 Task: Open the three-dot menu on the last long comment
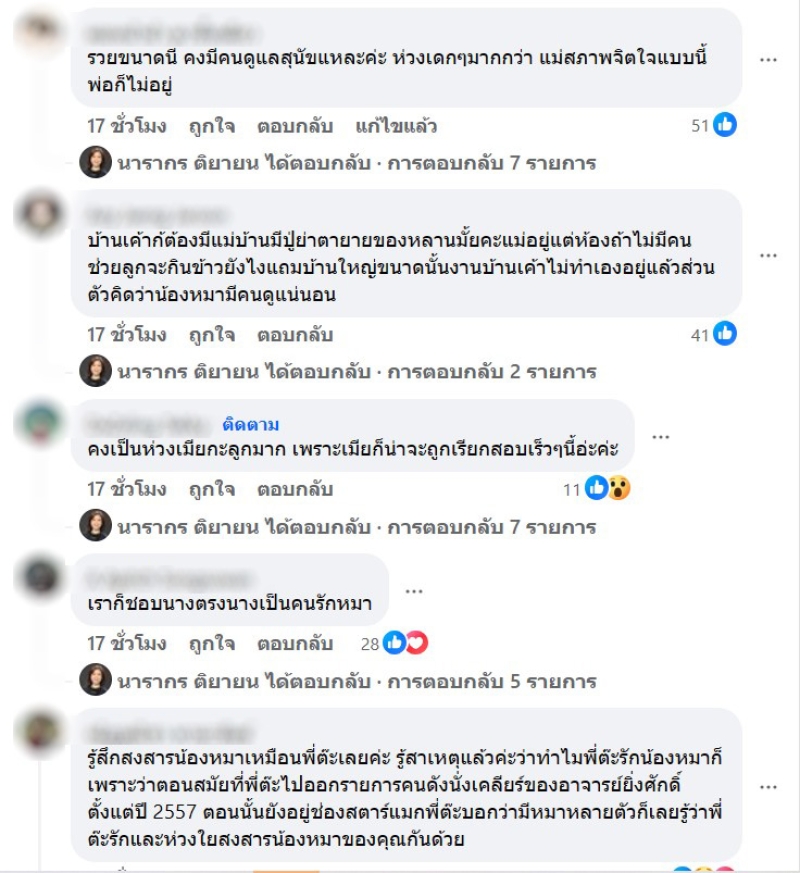pyautogui.click(x=768, y=787)
